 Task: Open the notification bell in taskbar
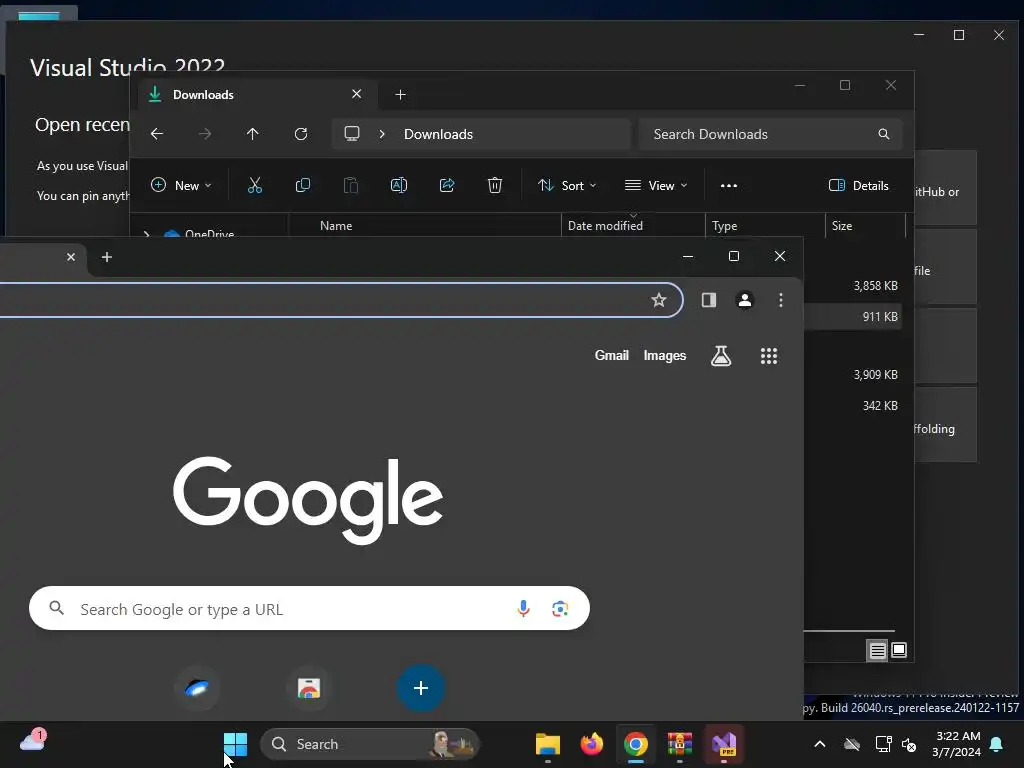coord(997,744)
